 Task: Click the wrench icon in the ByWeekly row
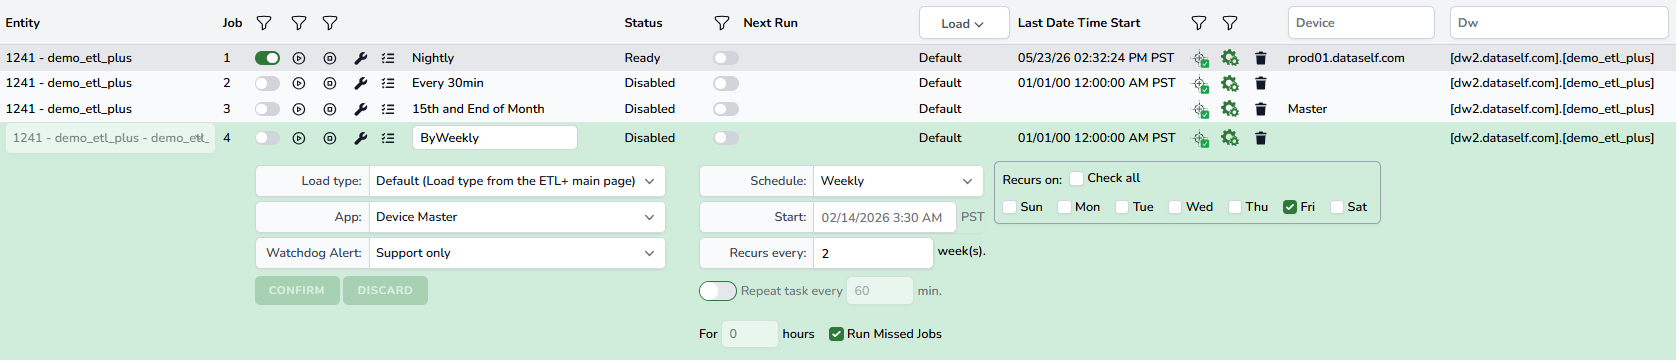tap(361, 138)
